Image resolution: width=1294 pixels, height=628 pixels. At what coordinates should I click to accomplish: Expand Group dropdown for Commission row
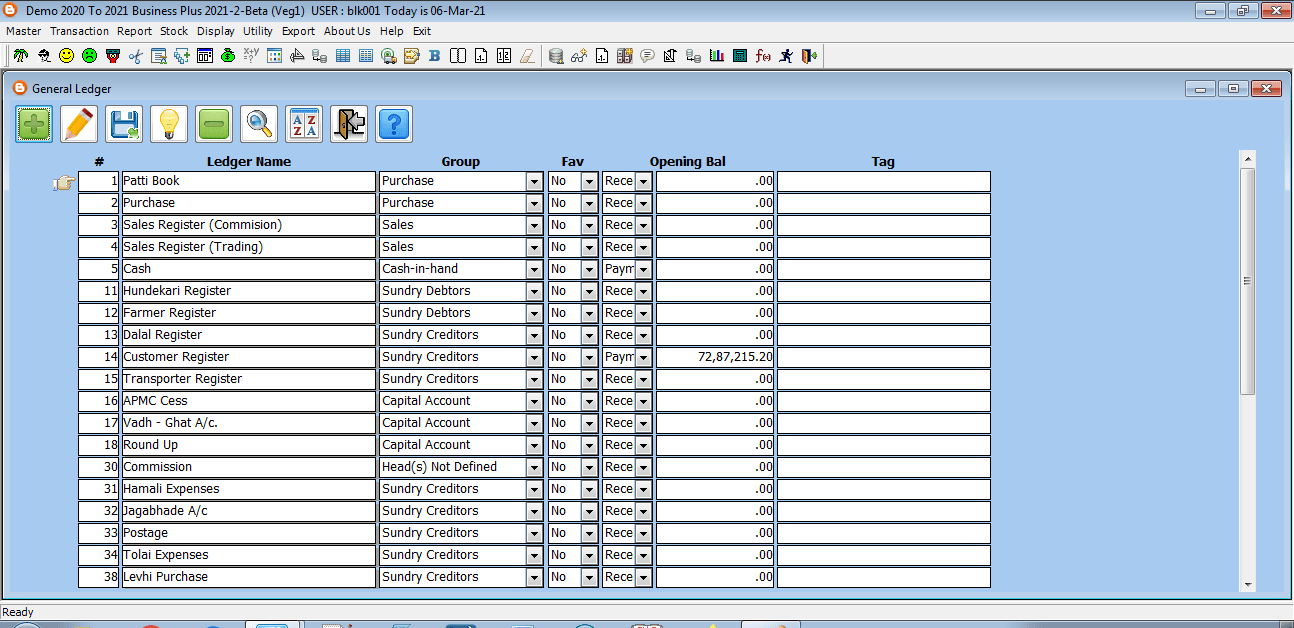535,468
